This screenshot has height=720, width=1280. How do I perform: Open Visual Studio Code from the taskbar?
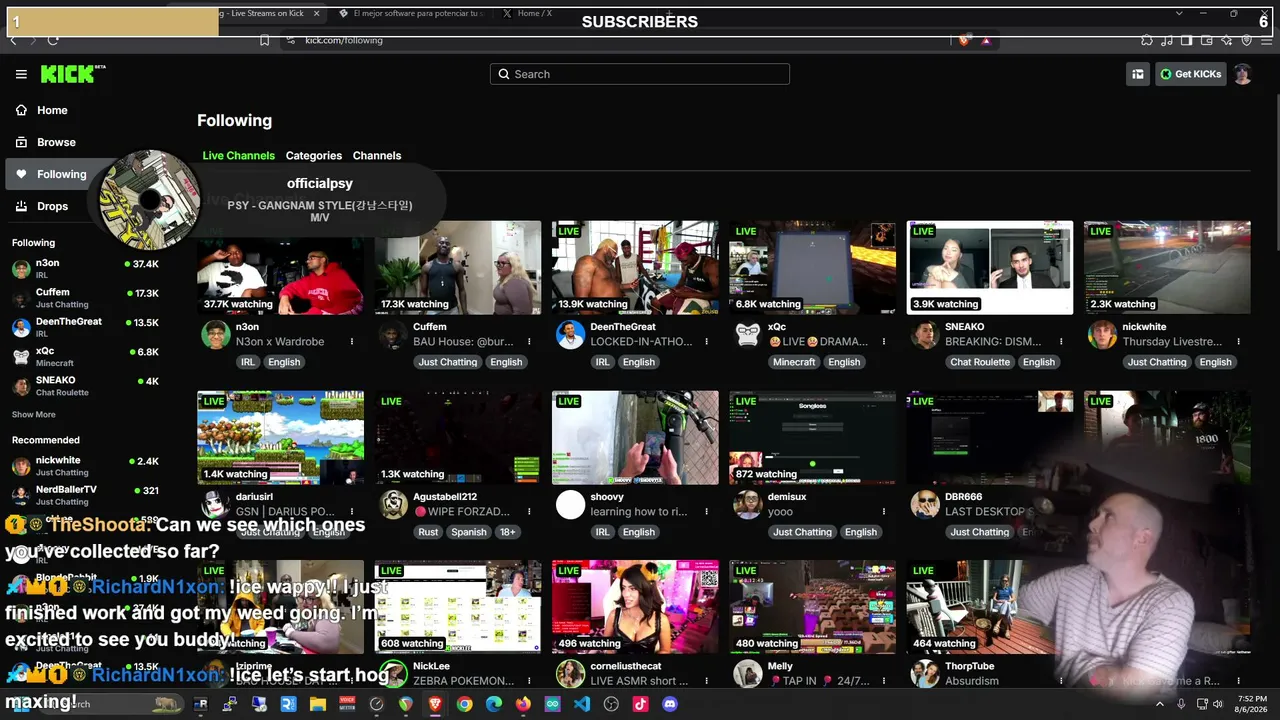pyautogui.click(x=582, y=704)
